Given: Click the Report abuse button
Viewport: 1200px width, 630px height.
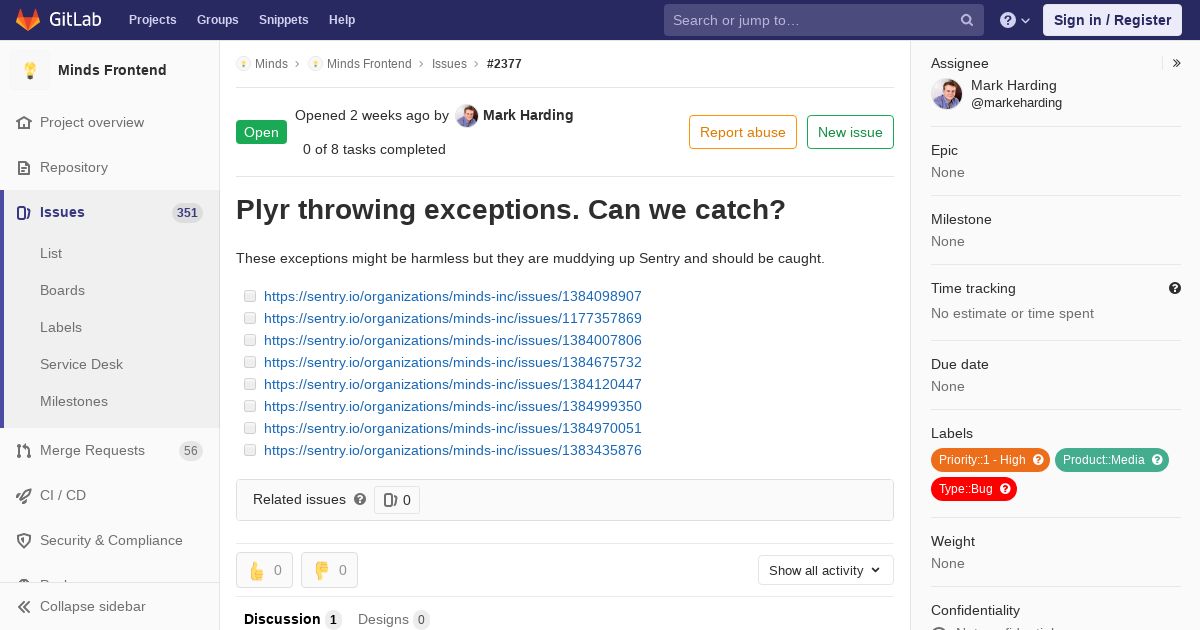Looking at the screenshot, I should 743,132.
